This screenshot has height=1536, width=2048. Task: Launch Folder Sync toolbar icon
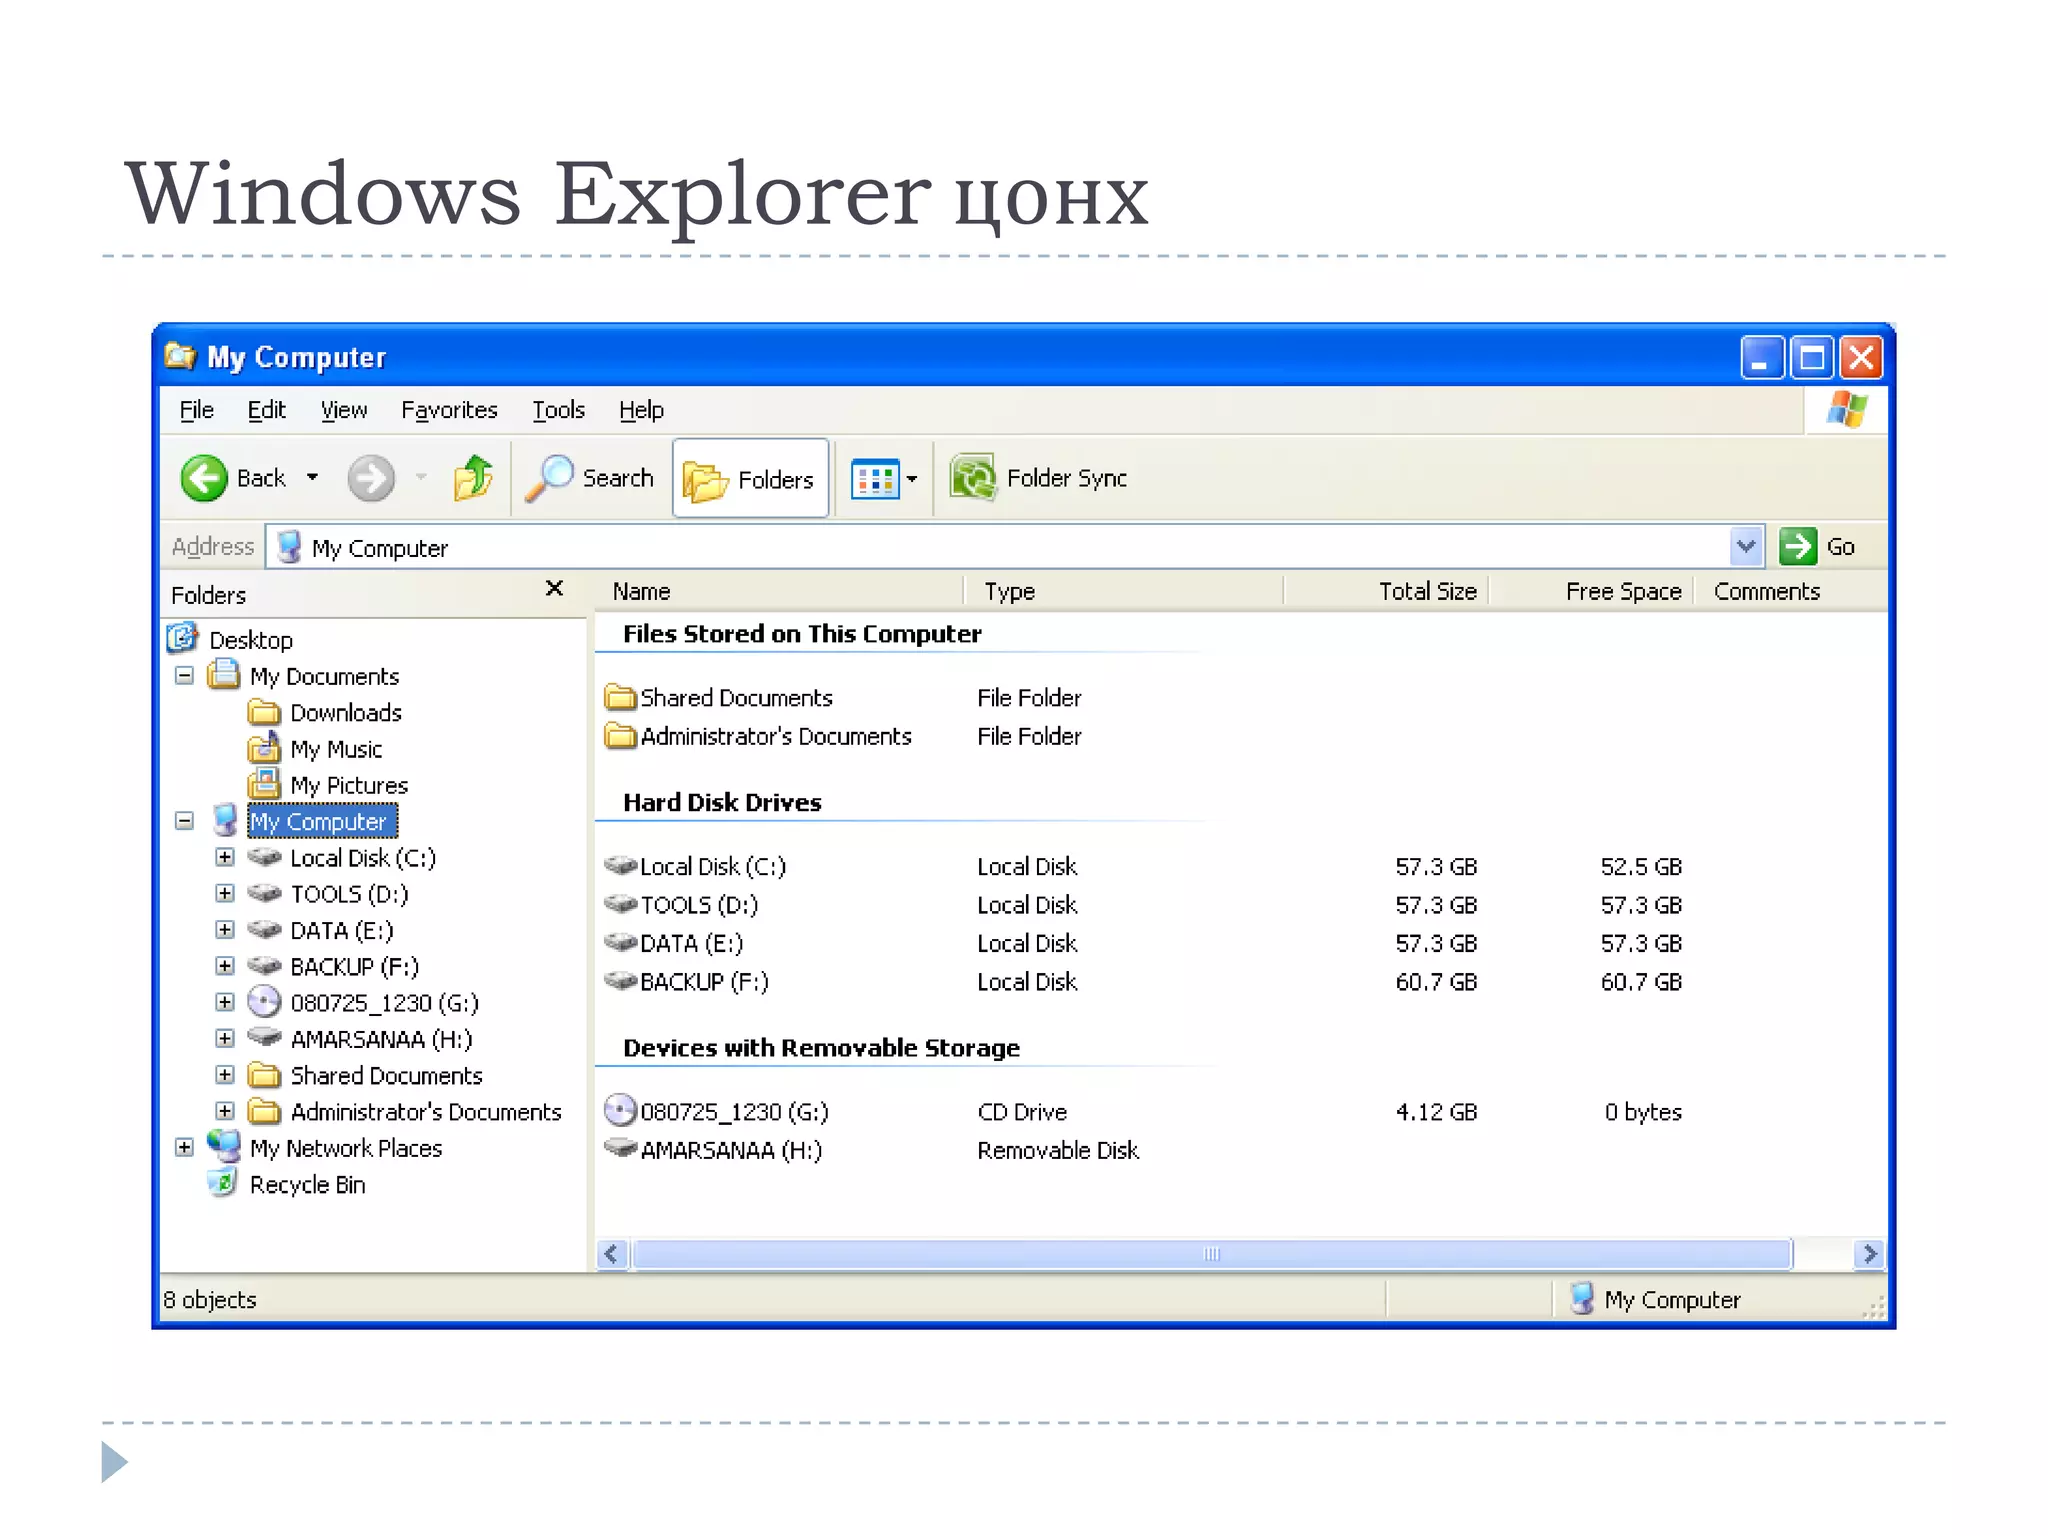point(973,477)
